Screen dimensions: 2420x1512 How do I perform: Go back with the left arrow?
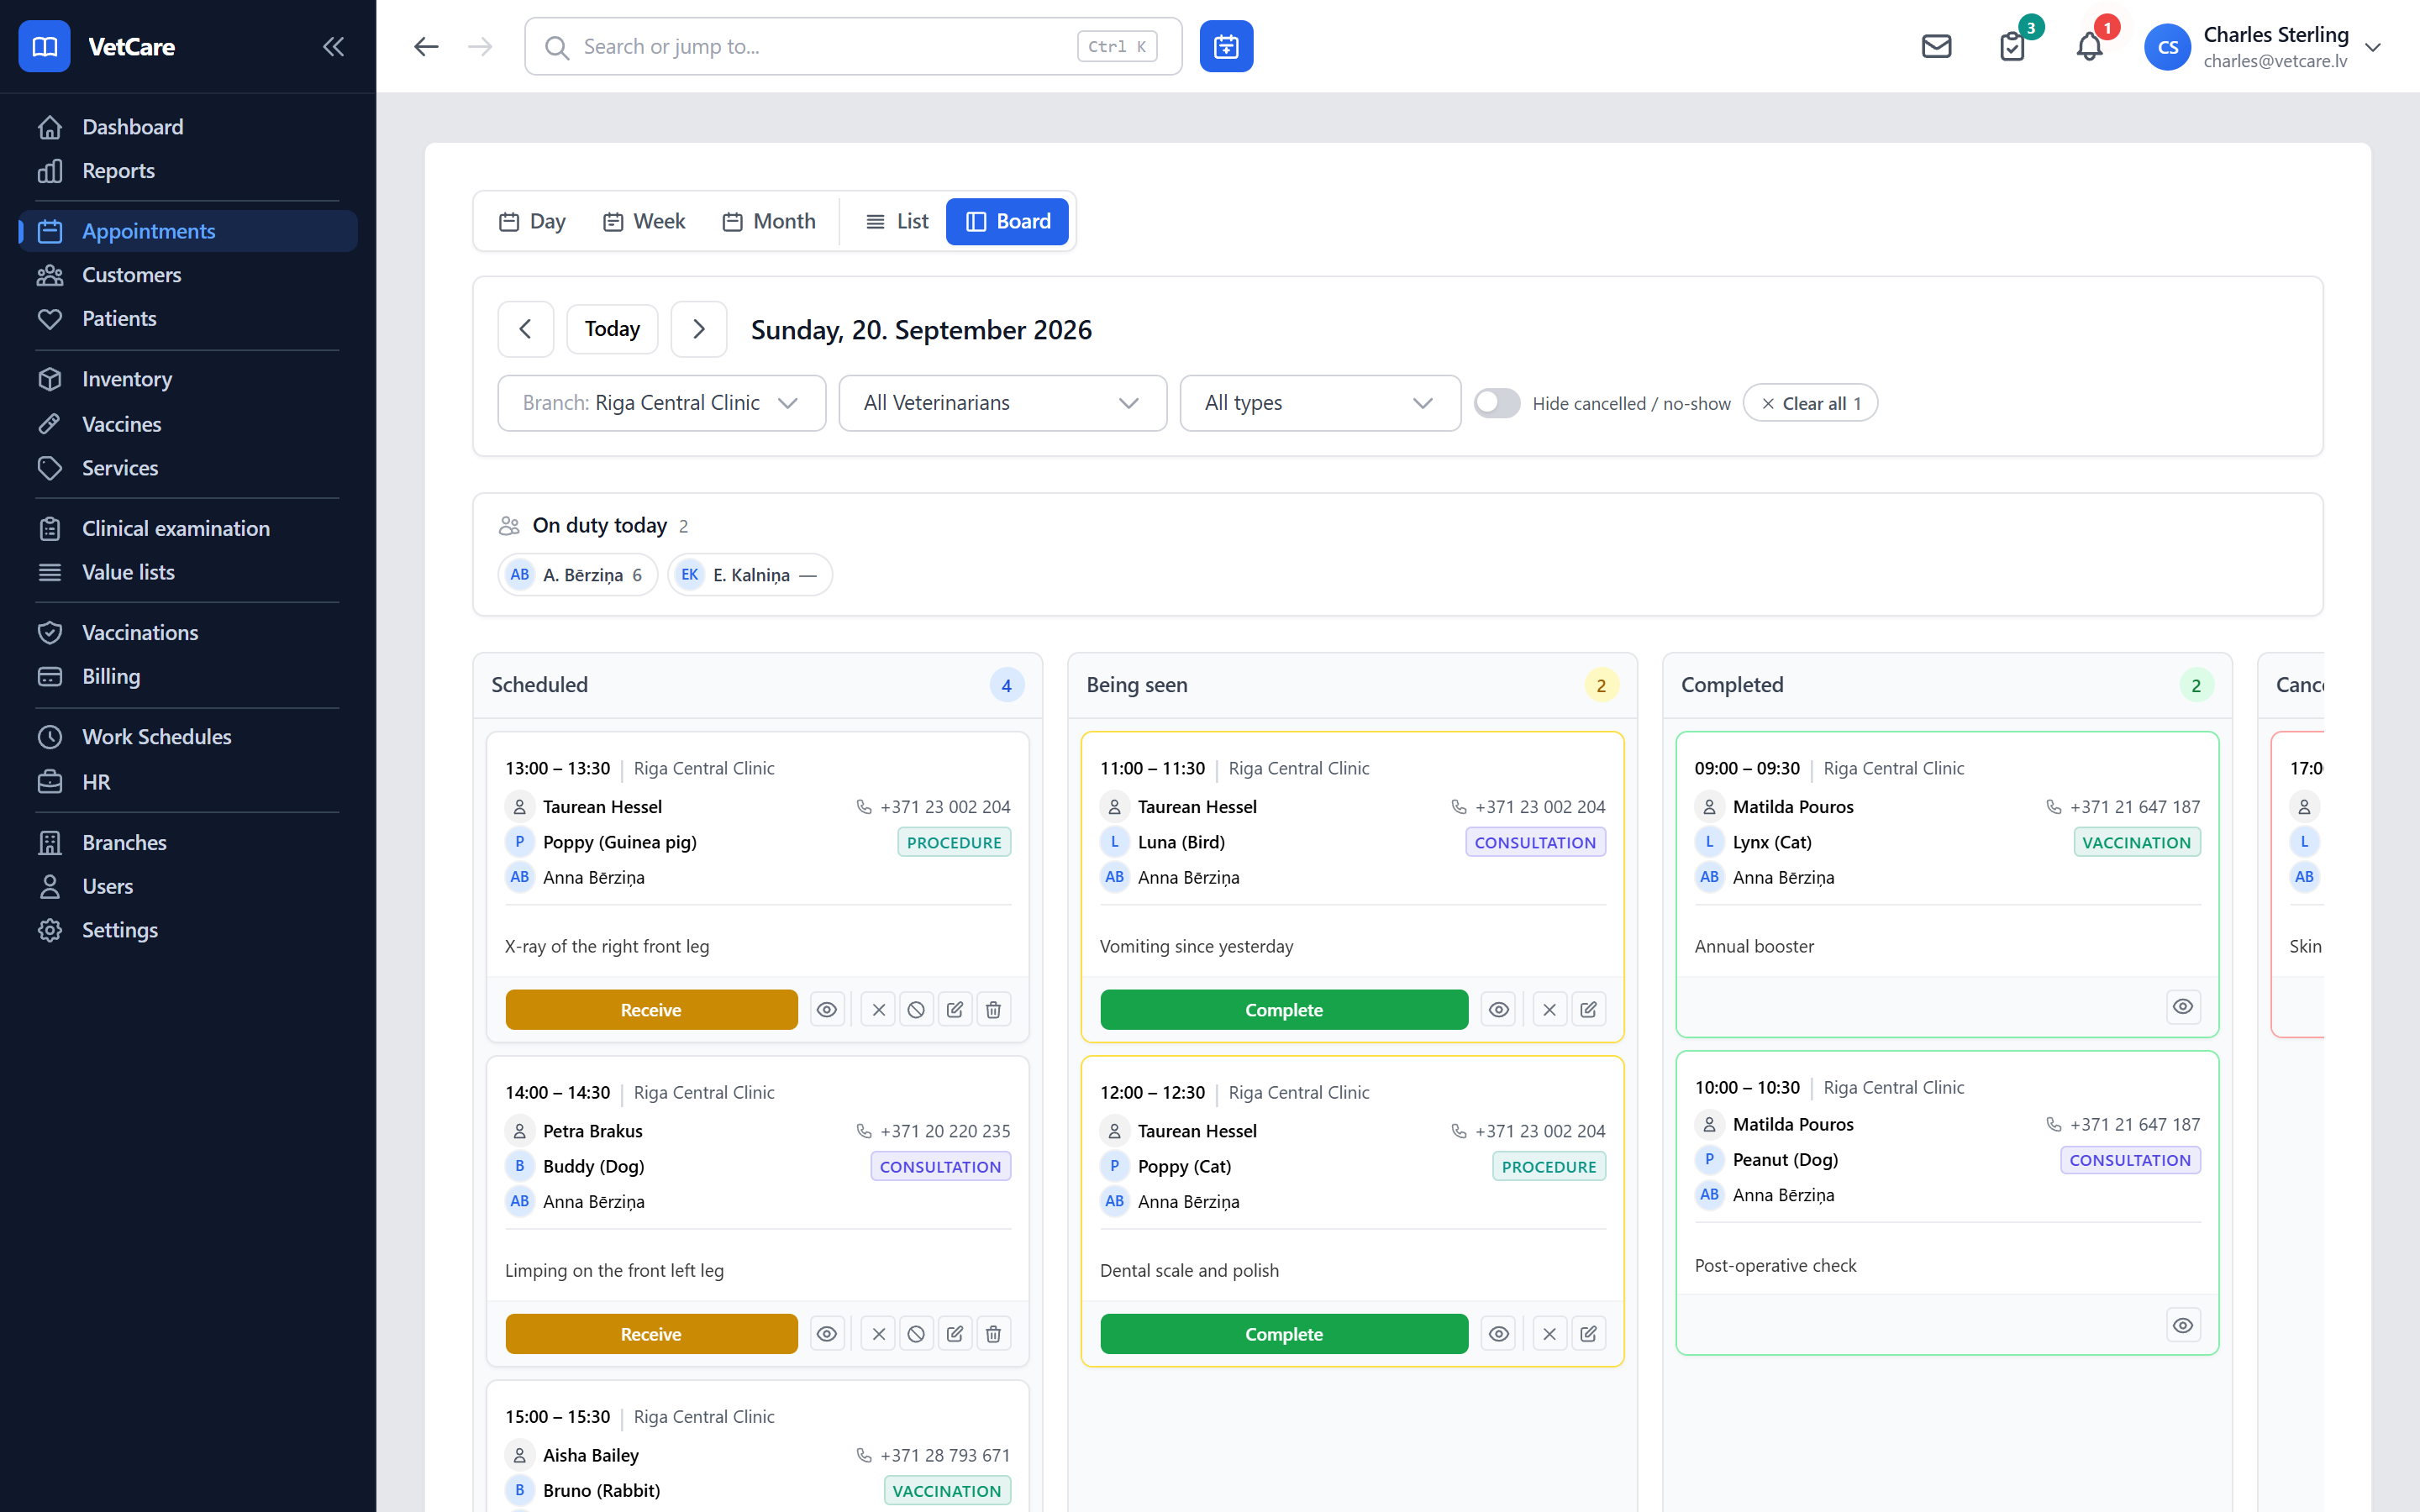(426, 46)
